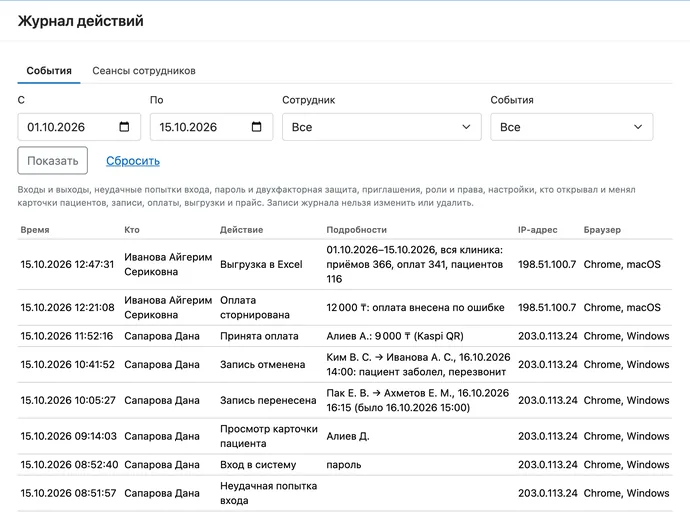This screenshot has width=690, height=523.
Task: Select the timestamp 15.10.2026 12:21:08
Action: click(x=67, y=308)
